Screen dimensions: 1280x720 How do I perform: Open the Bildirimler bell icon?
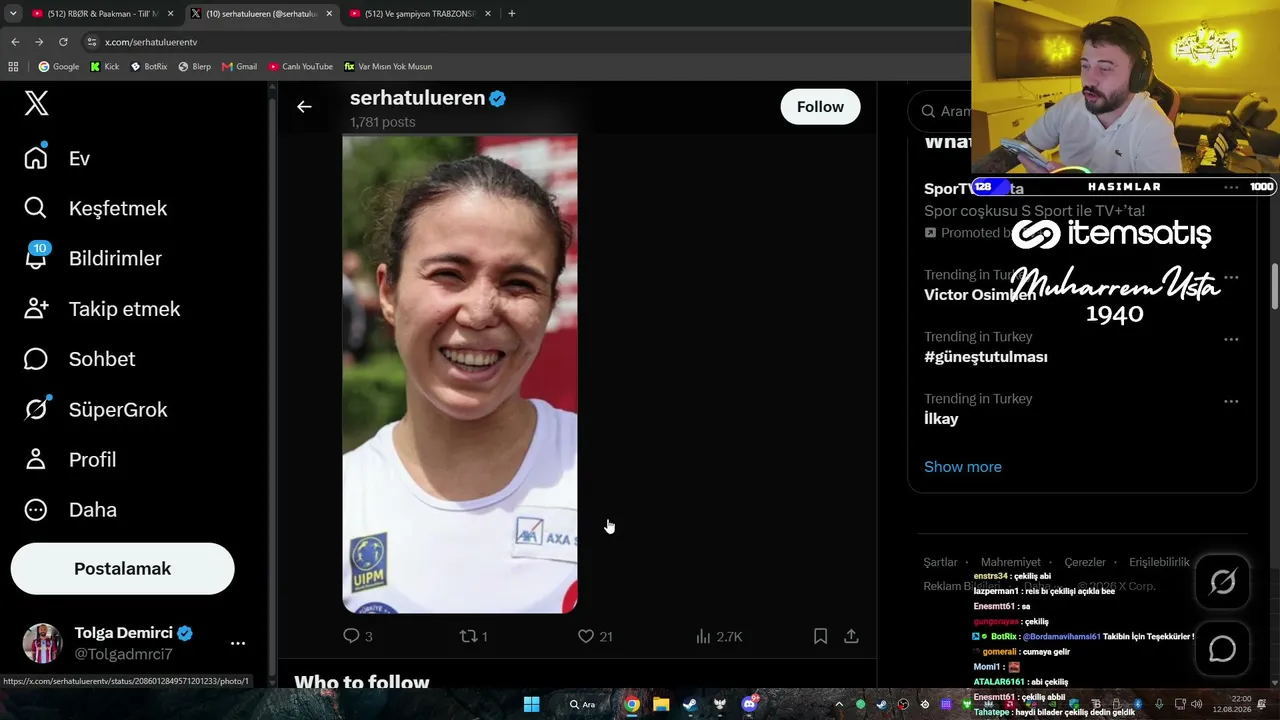[36, 257]
